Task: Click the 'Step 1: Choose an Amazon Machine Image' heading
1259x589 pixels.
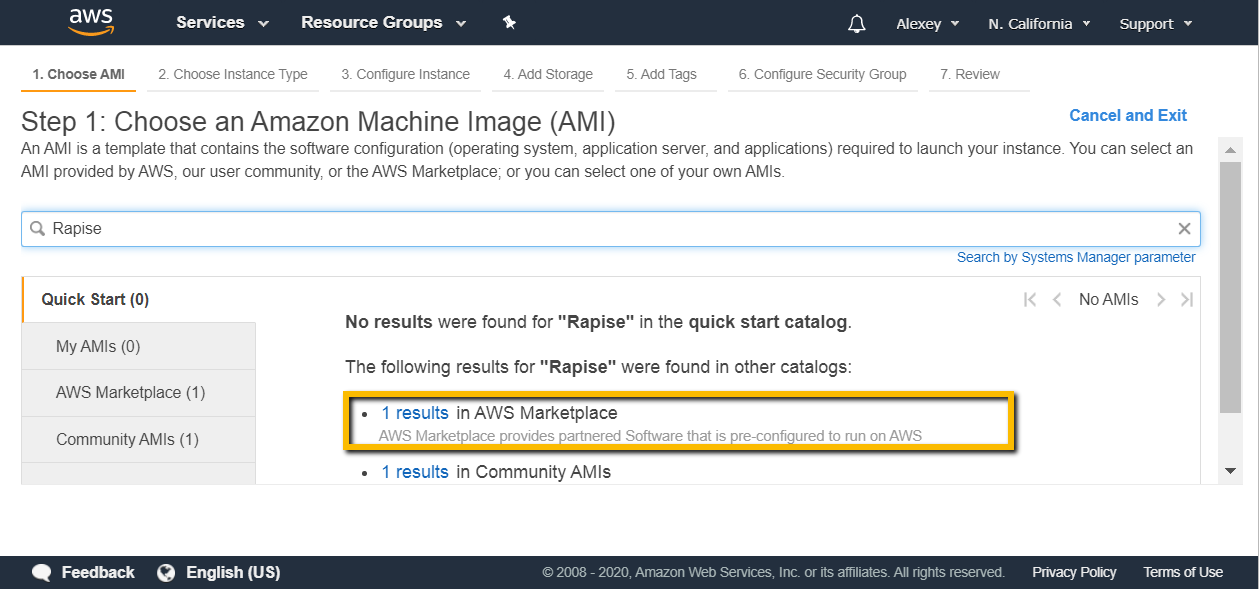Action: pos(318,123)
